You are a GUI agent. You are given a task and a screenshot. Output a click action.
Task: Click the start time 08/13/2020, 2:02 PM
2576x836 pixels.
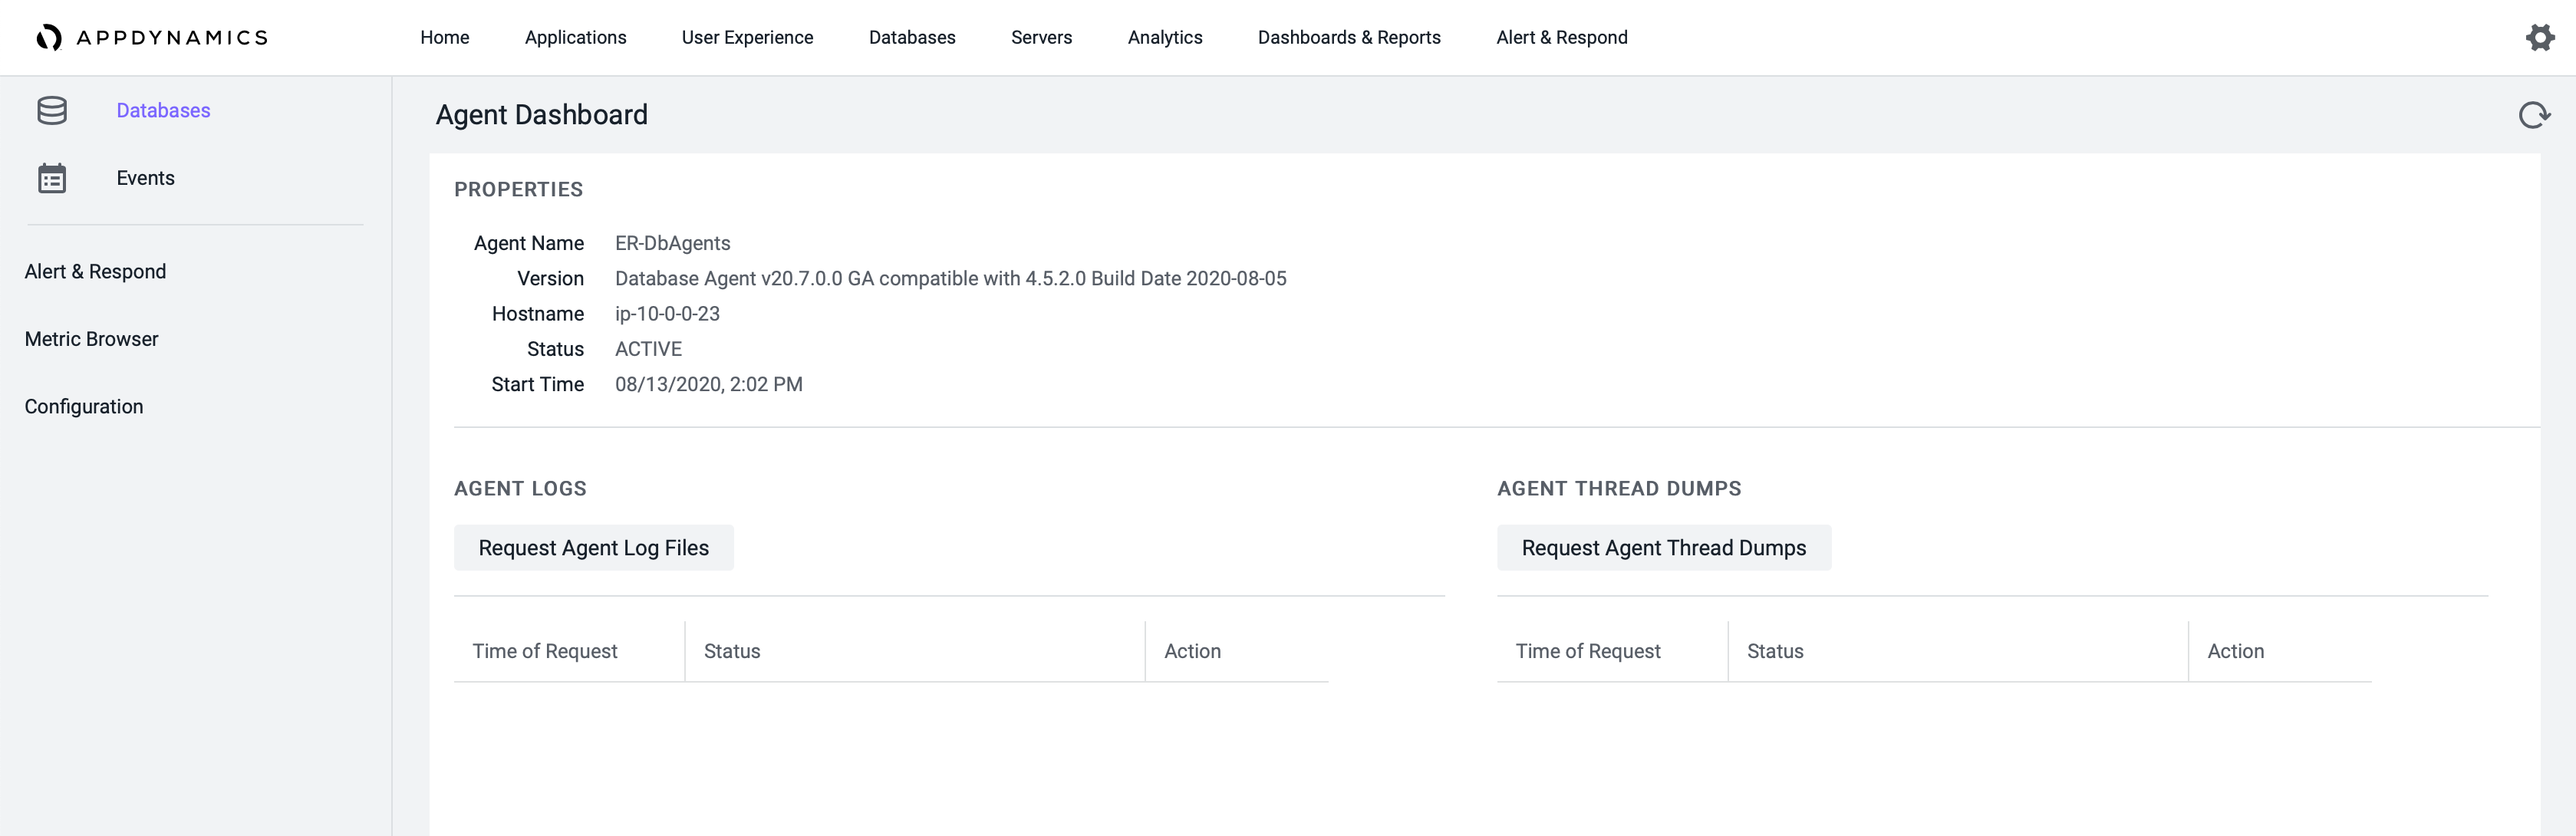(x=708, y=385)
